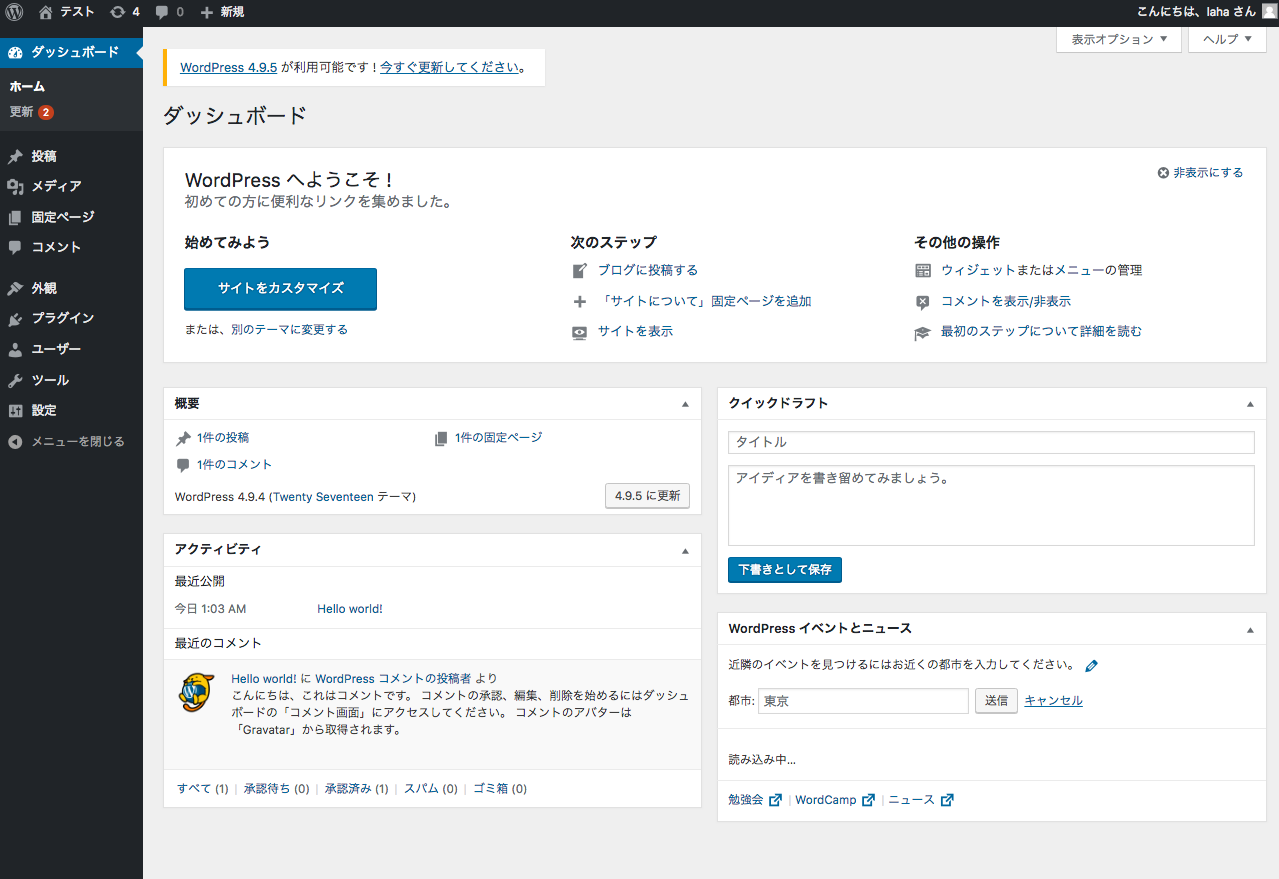Open the WordCamp external link
This screenshot has height=879, width=1279.
point(835,800)
